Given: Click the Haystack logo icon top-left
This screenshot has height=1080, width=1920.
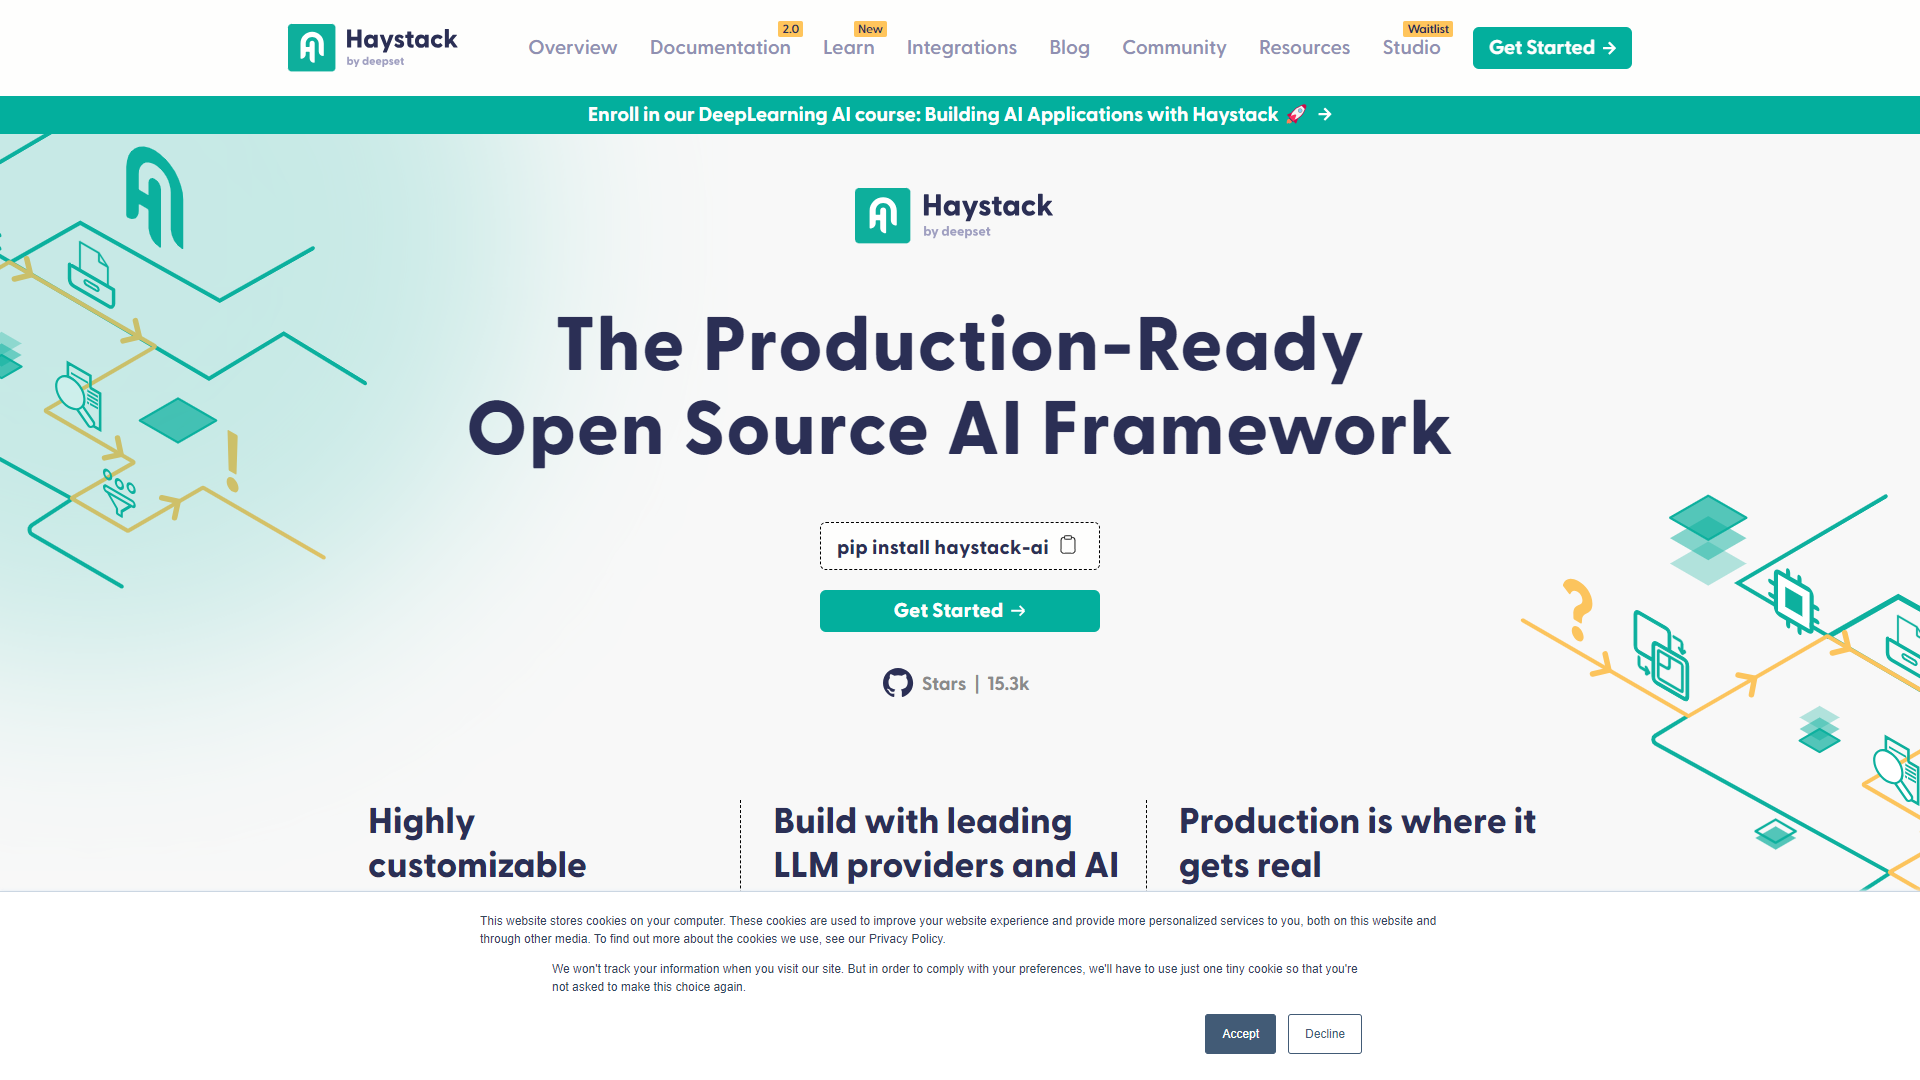Looking at the screenshot, I should (311, 46).
